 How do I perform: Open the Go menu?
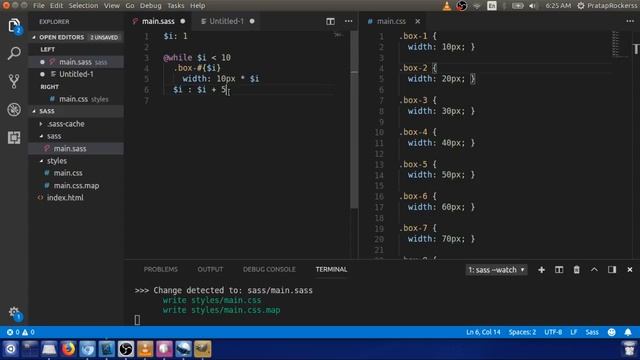point(130,6)
